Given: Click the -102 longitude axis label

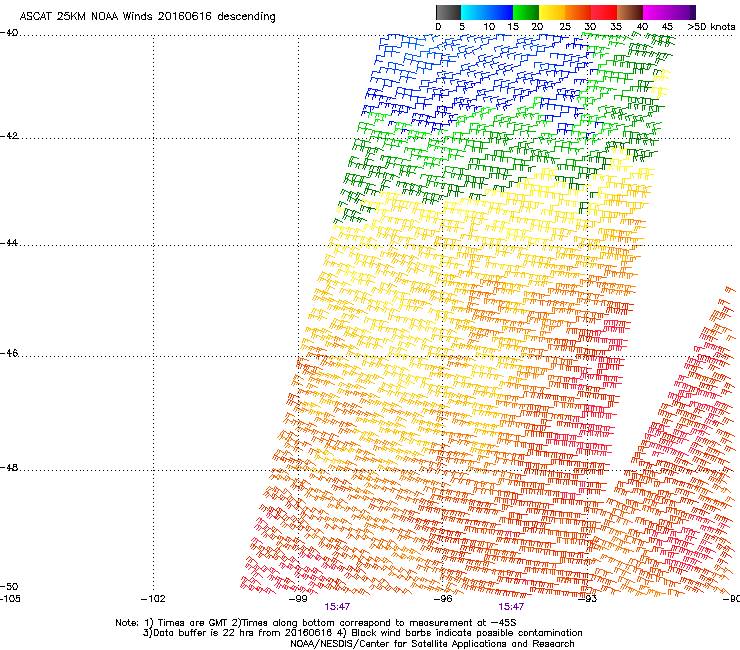Looking at the screenshot, I should (153, 599).
